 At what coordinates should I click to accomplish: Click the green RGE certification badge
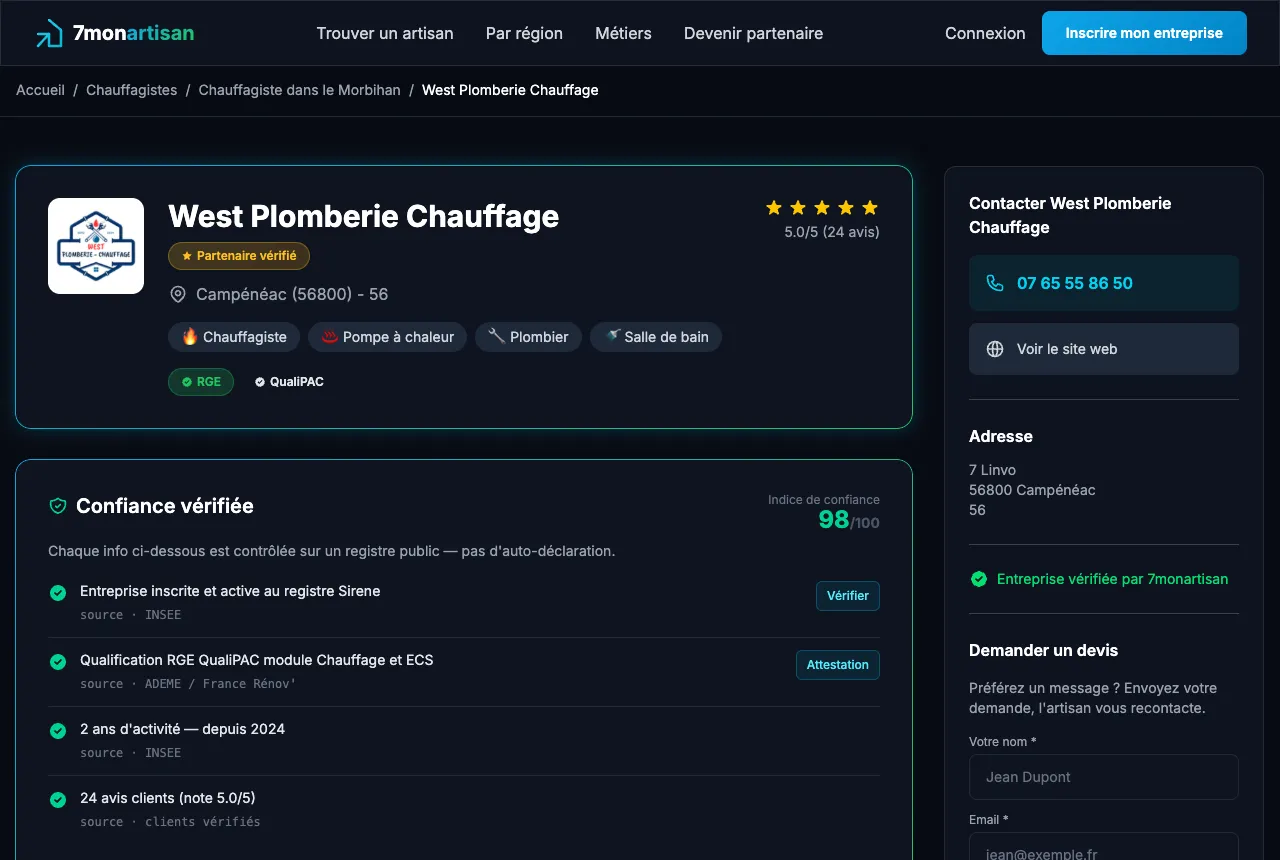[201, 382]
